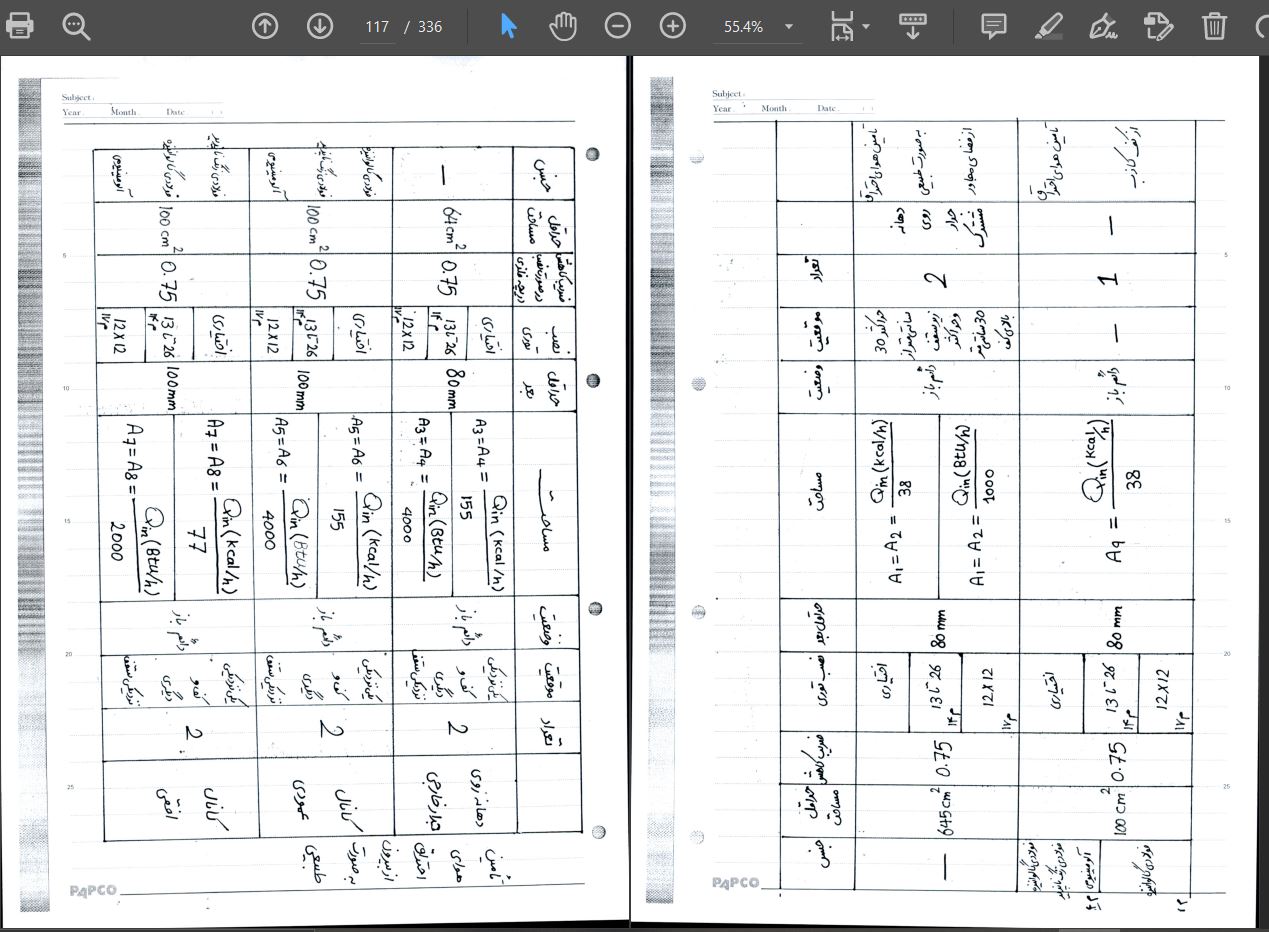
Task: Click the read mode keyboard-arrow icon
Action: [912, 26]
